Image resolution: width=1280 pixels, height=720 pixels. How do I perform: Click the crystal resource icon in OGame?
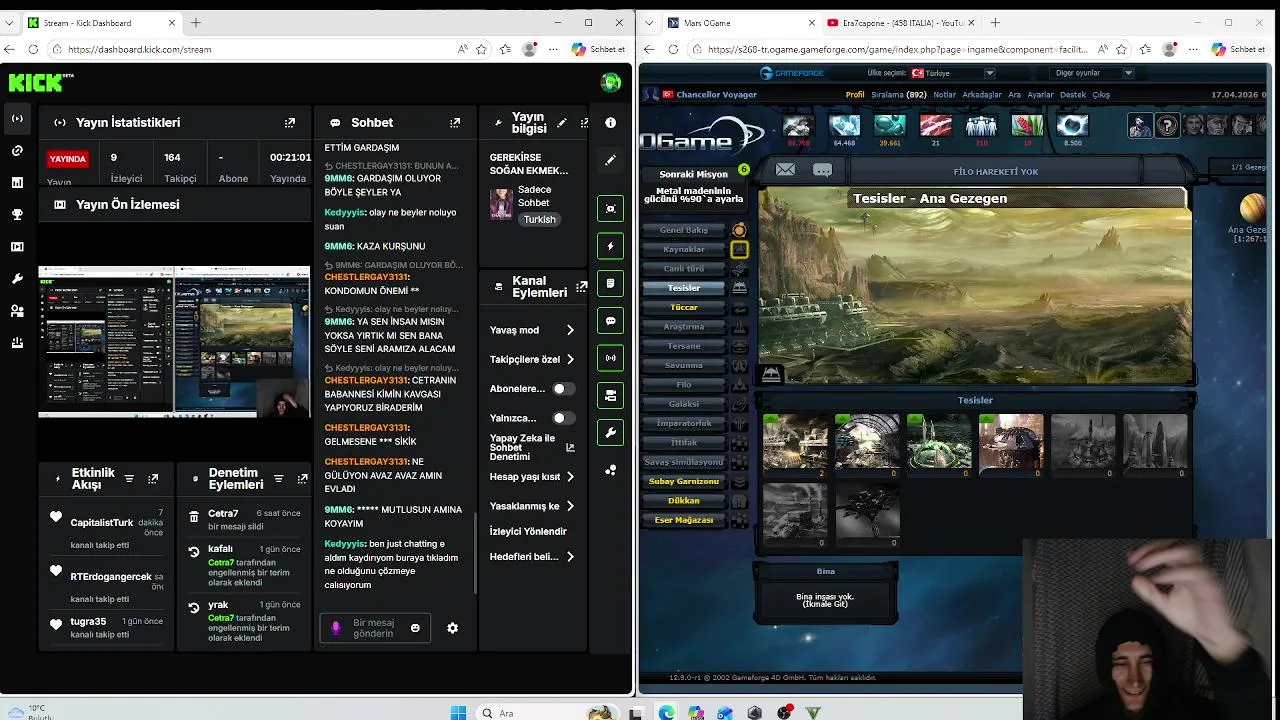(x=844, y=125)
